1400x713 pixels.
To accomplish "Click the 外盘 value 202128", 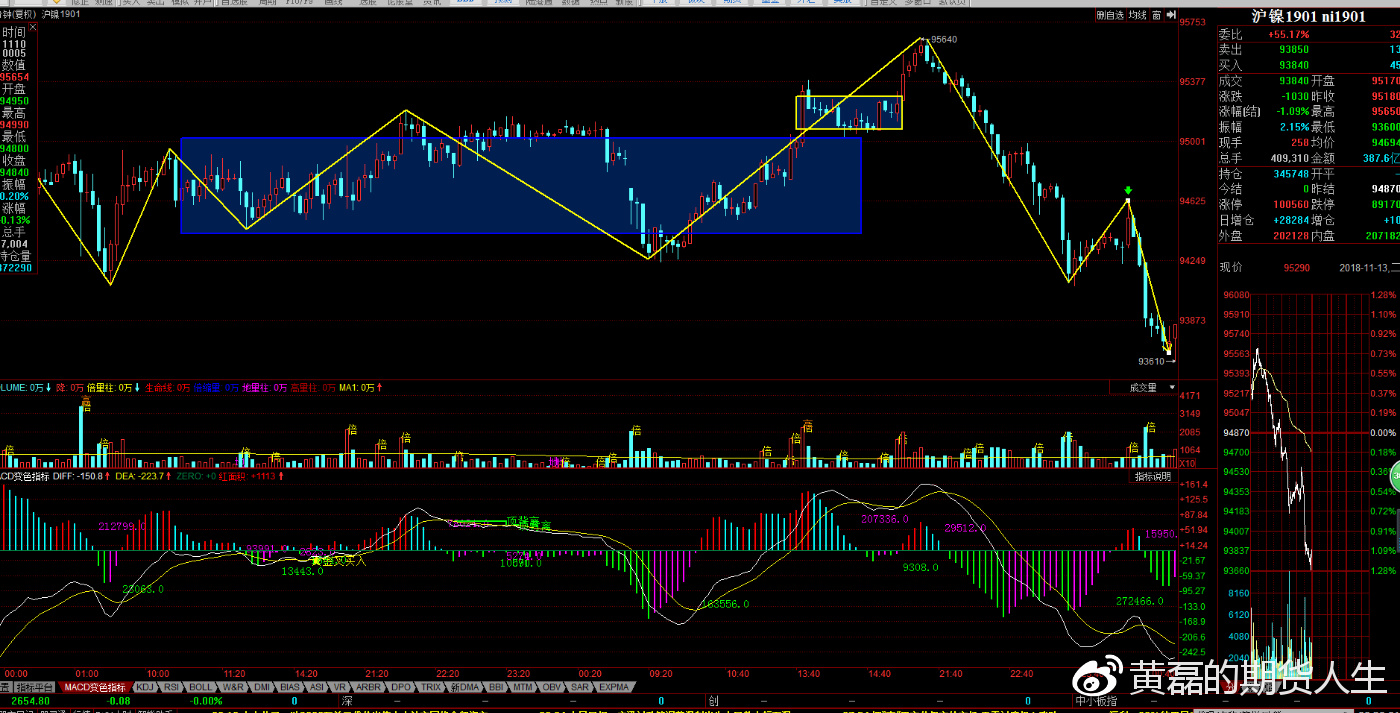I will (x=1291, y=235).
